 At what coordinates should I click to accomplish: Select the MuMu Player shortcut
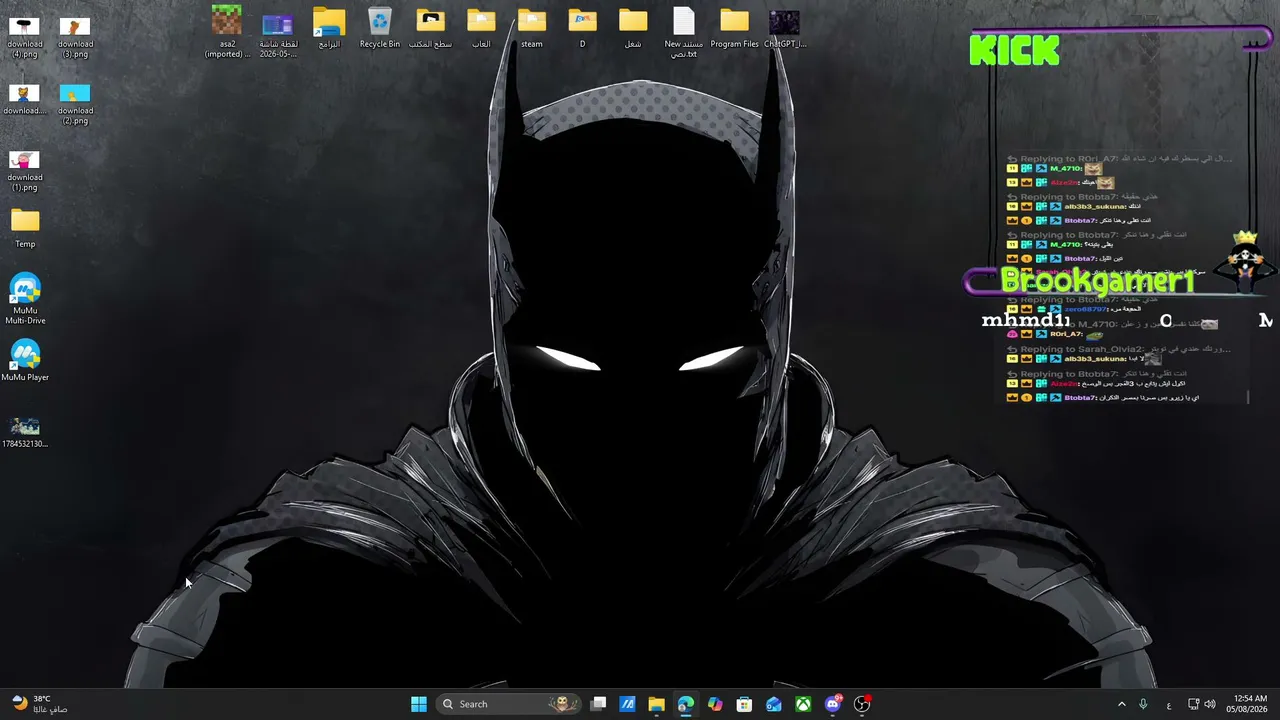[25, 361]
